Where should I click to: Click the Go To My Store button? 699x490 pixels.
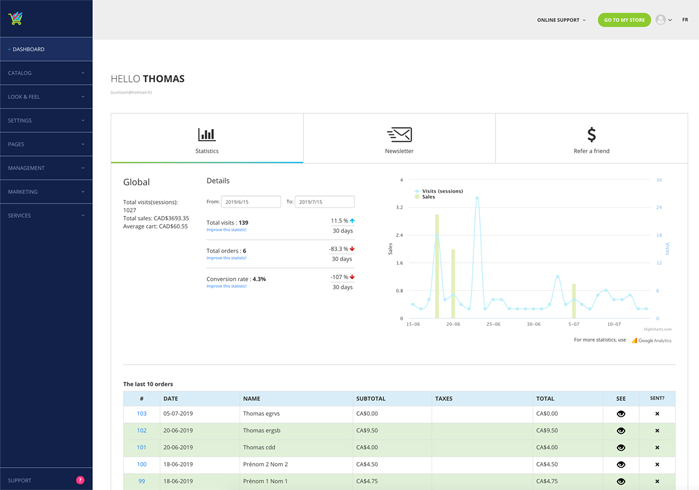point(624,20)
